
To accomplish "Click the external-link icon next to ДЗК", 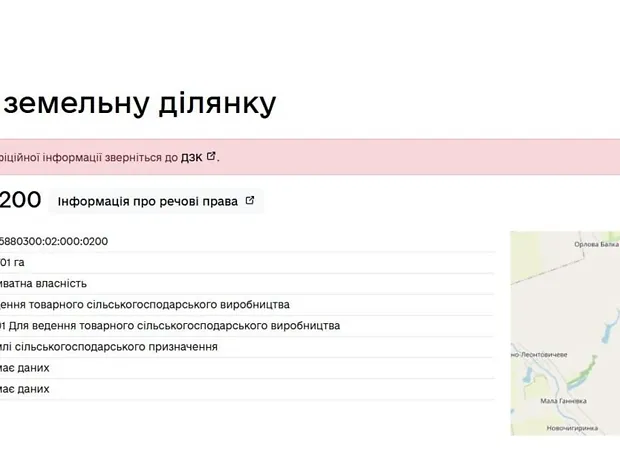I will coord(211,157).
